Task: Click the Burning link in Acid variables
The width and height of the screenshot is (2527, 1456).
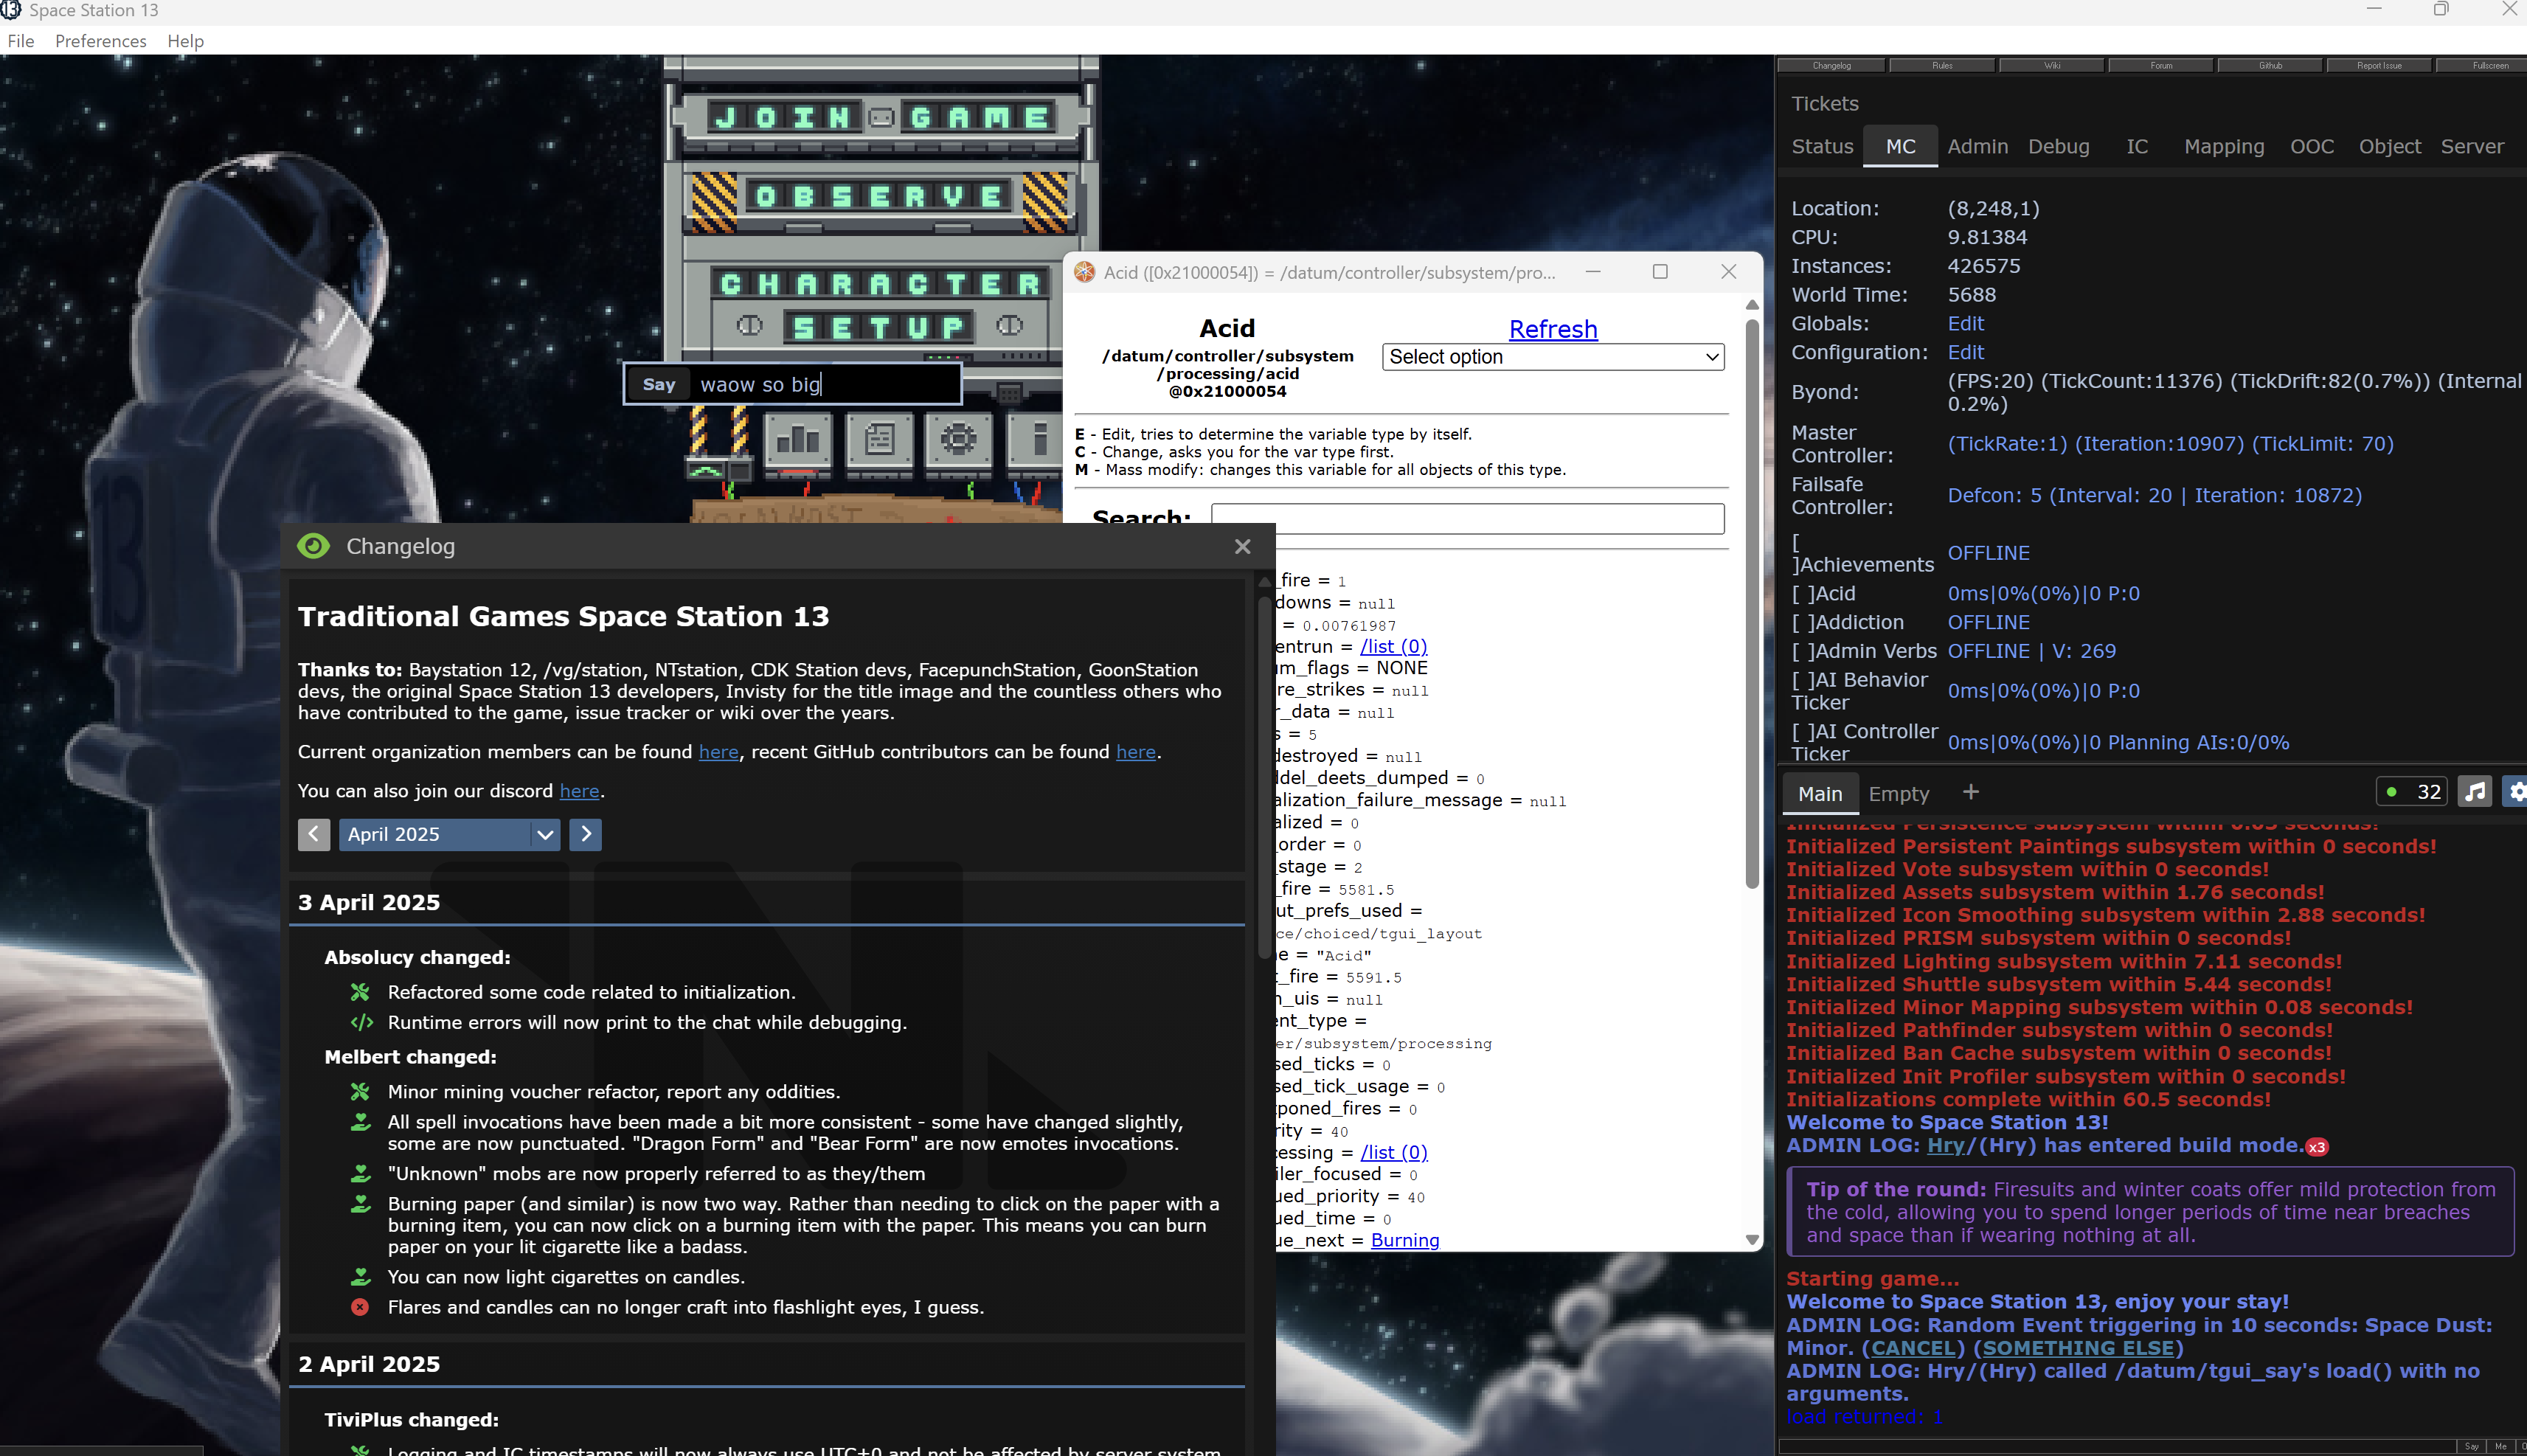Action: (1405, 1240)
